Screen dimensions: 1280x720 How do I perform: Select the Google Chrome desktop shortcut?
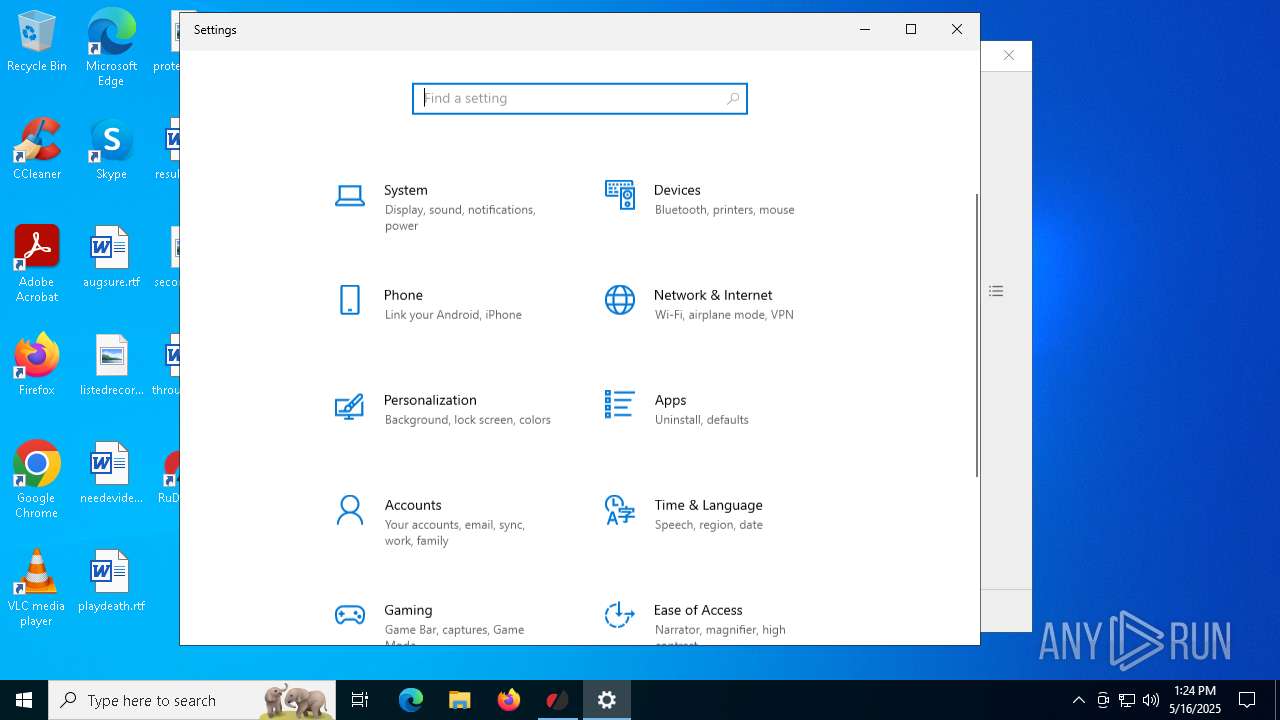tap(37, 480)
